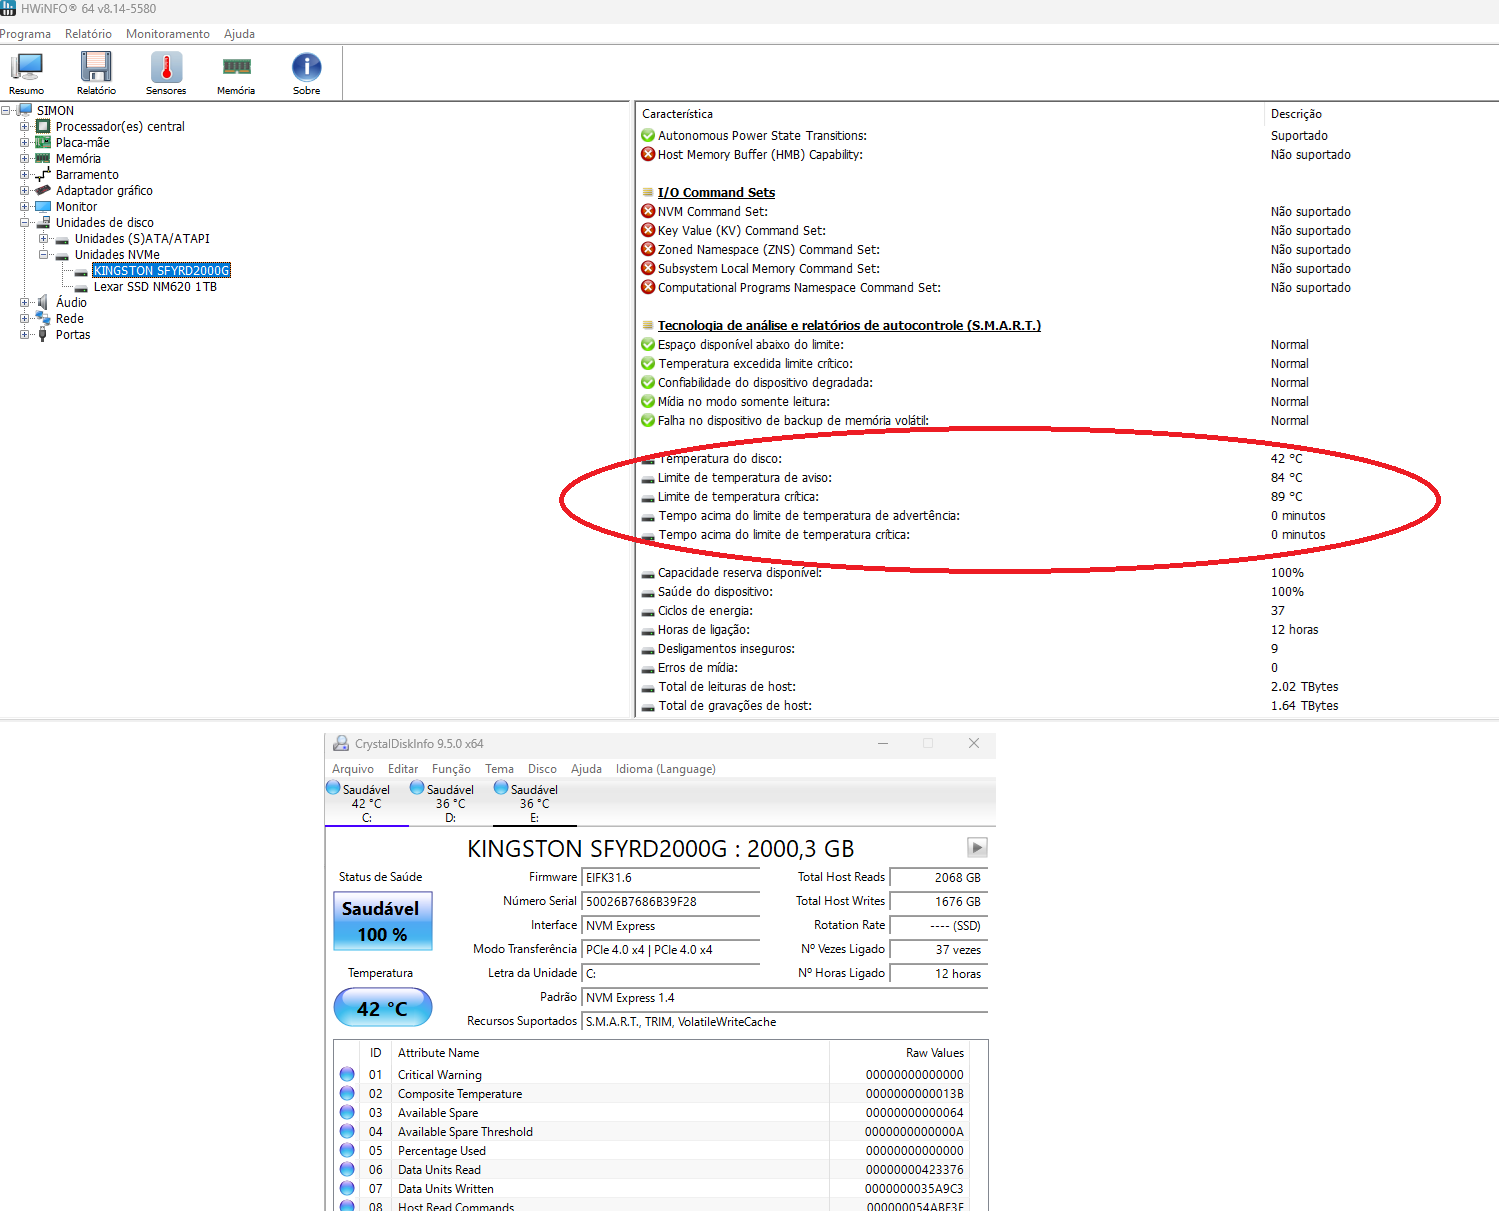Click the Característica column header

(677, 114)
